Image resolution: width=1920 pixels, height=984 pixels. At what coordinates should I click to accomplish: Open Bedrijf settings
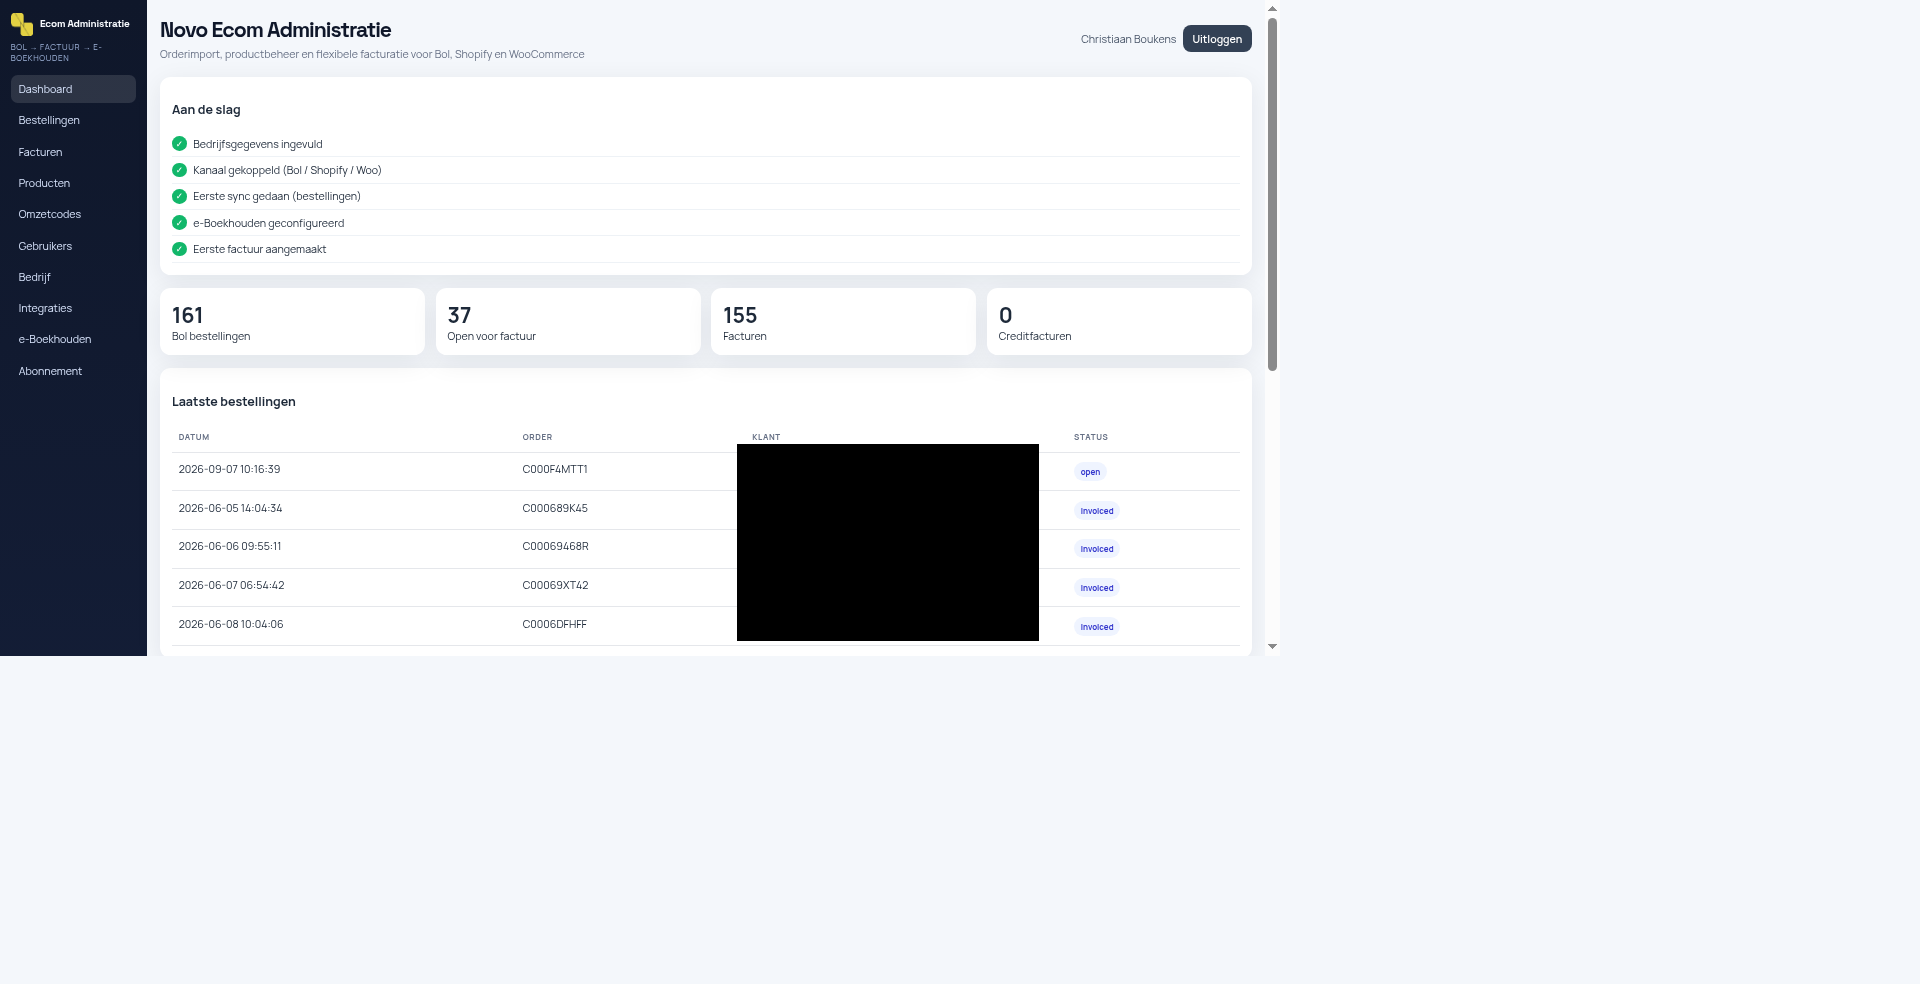[73, 277]
